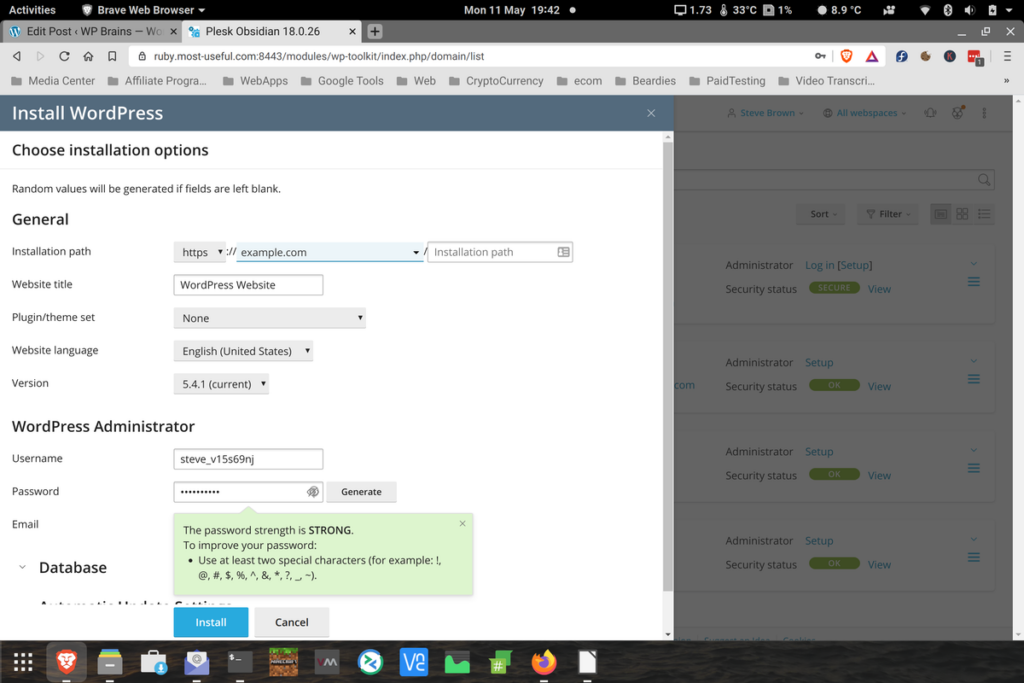Go to the browser home page
The image size is (1024, 683).
coord(88,56)
